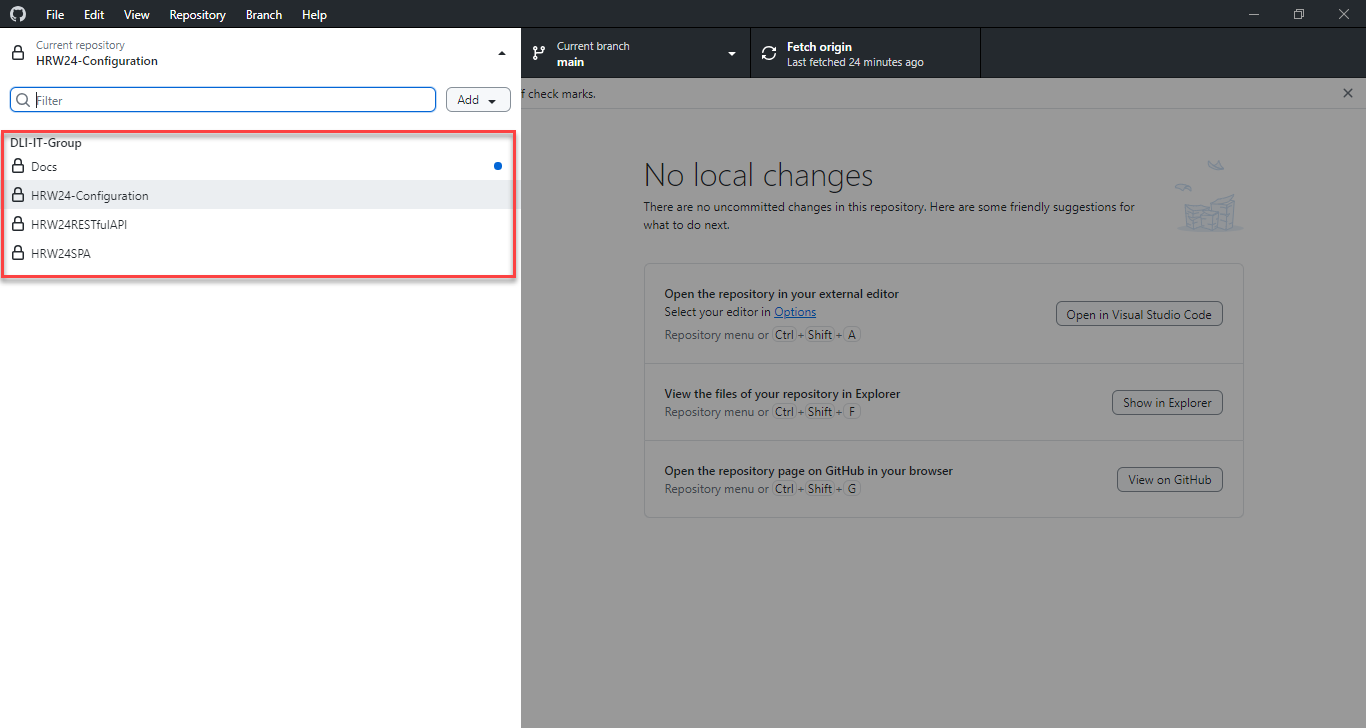Viewport: 1366px width, 728px height.
Task: Collapse the Current repository dropdown
Action: [501, 52]
